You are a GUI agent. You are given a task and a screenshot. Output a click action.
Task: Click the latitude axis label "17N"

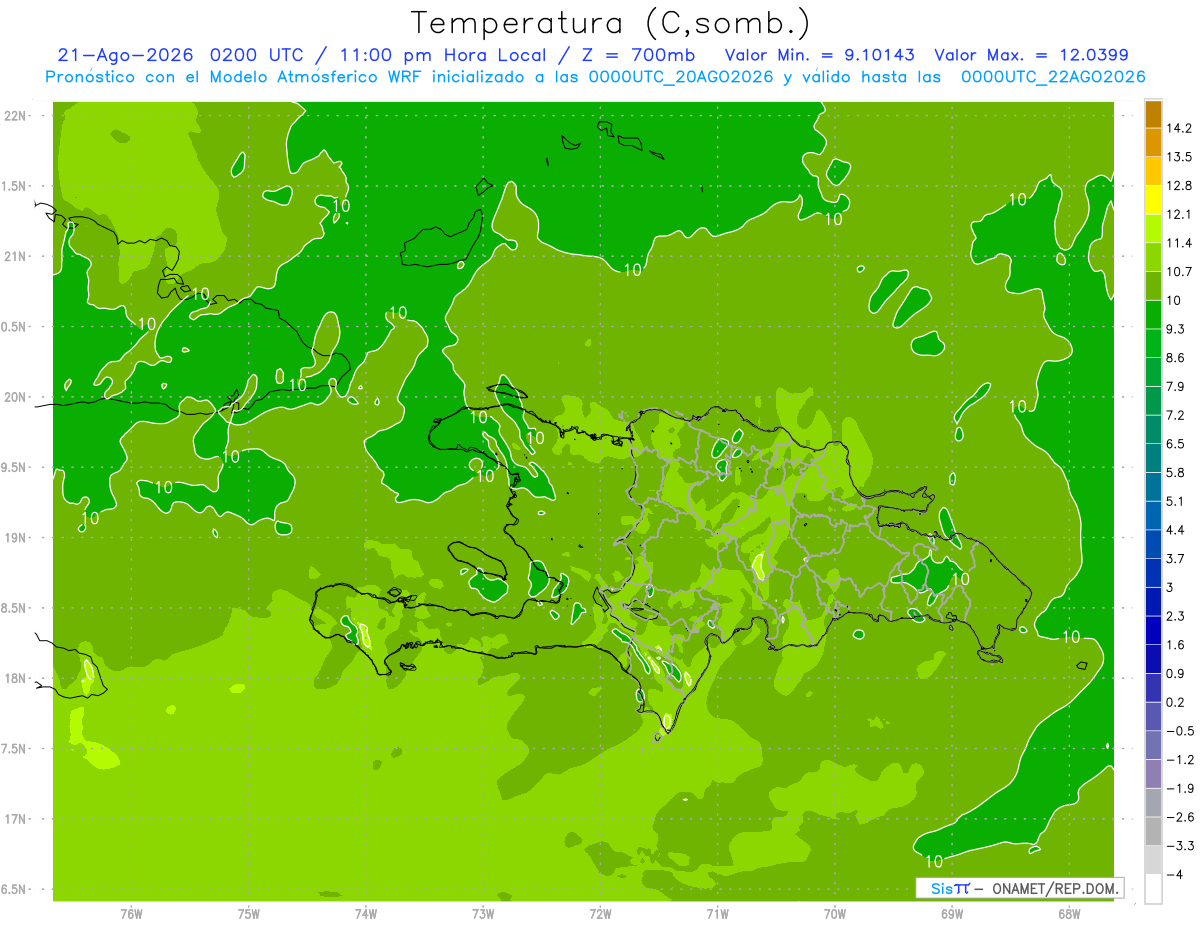click(x=17, y=819)
